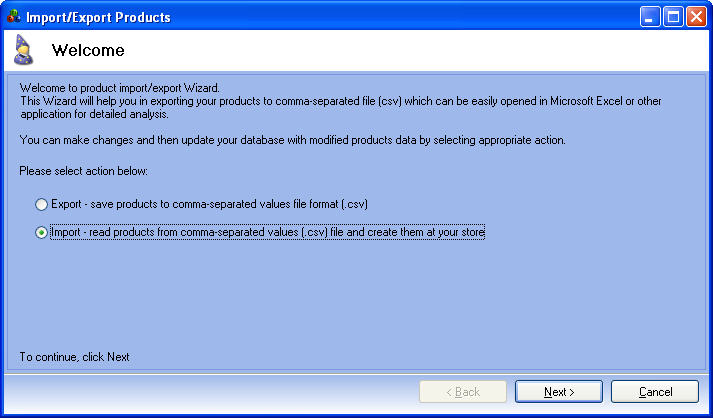Click the 'To continue, click Next' hint
This screenshot has width=713, height=418.
(x=75, y=357)
